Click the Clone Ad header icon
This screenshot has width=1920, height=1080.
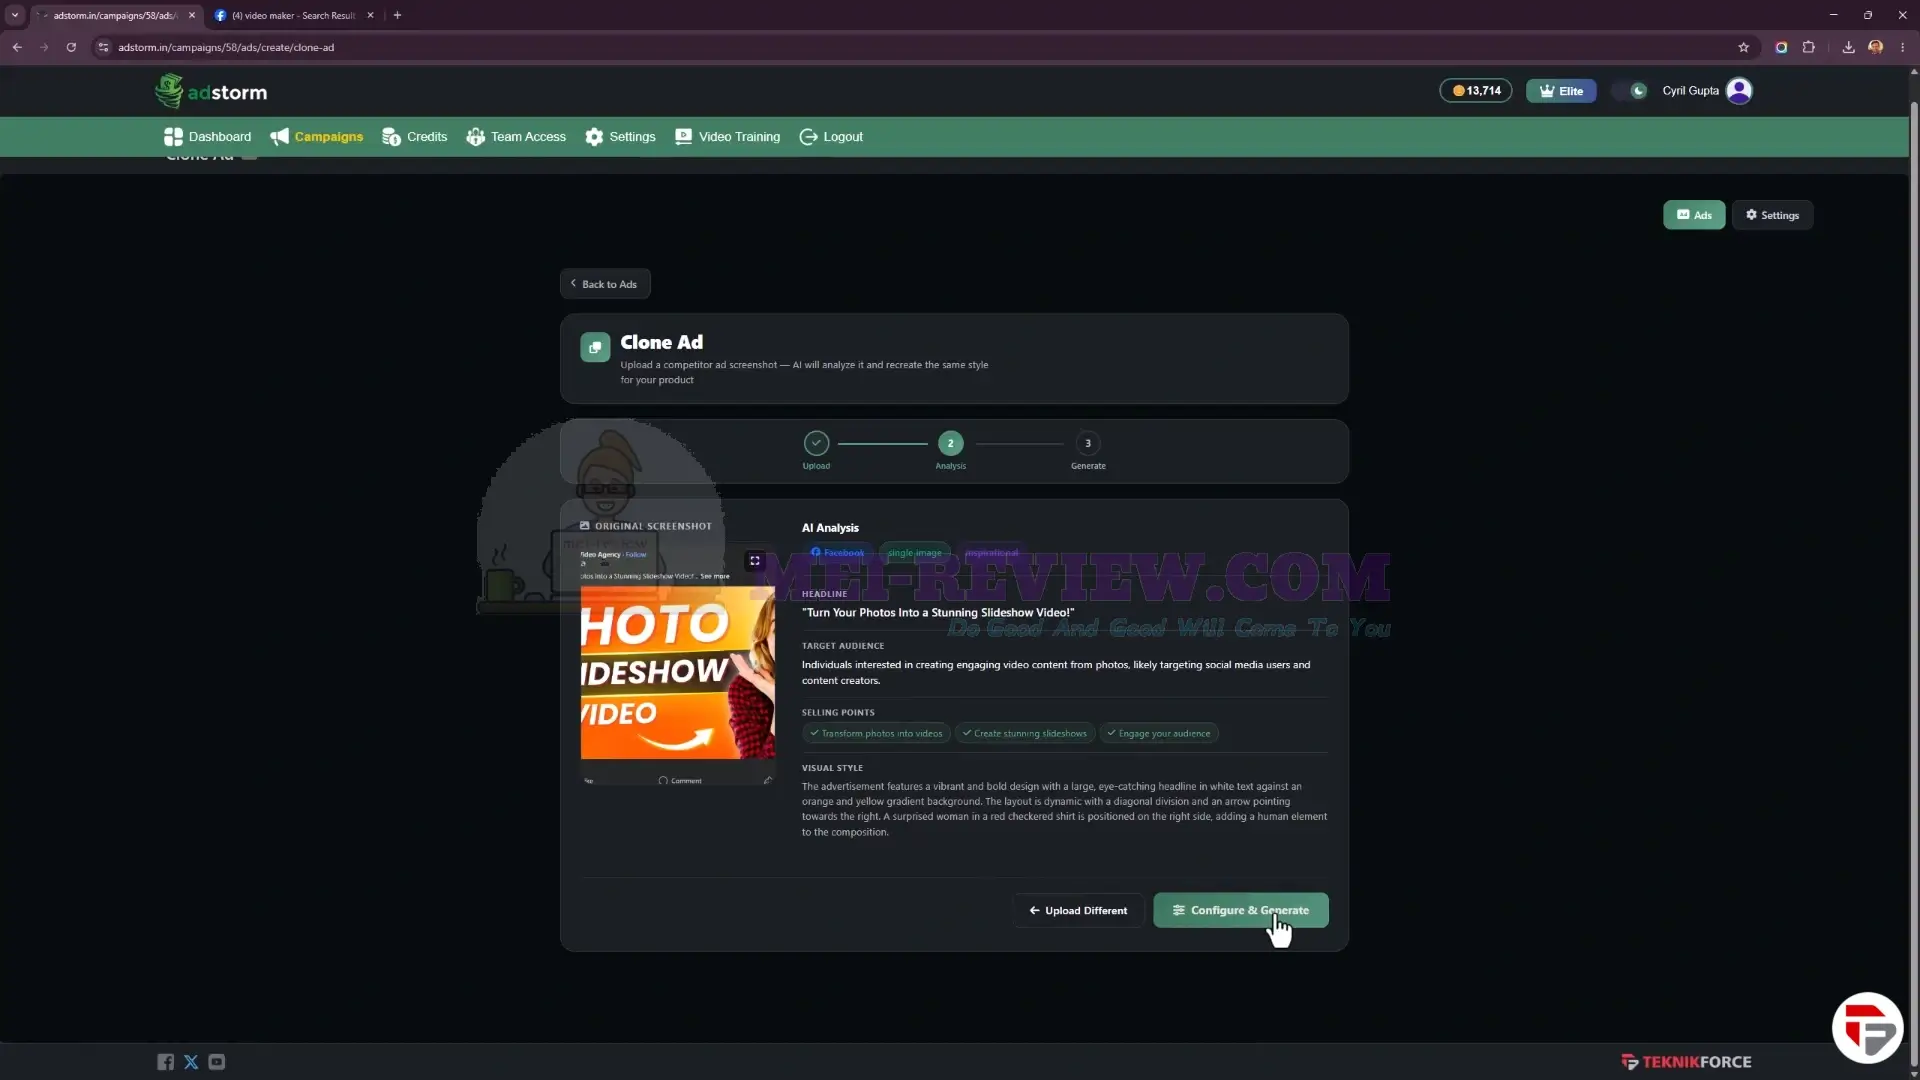coord(595,347)
